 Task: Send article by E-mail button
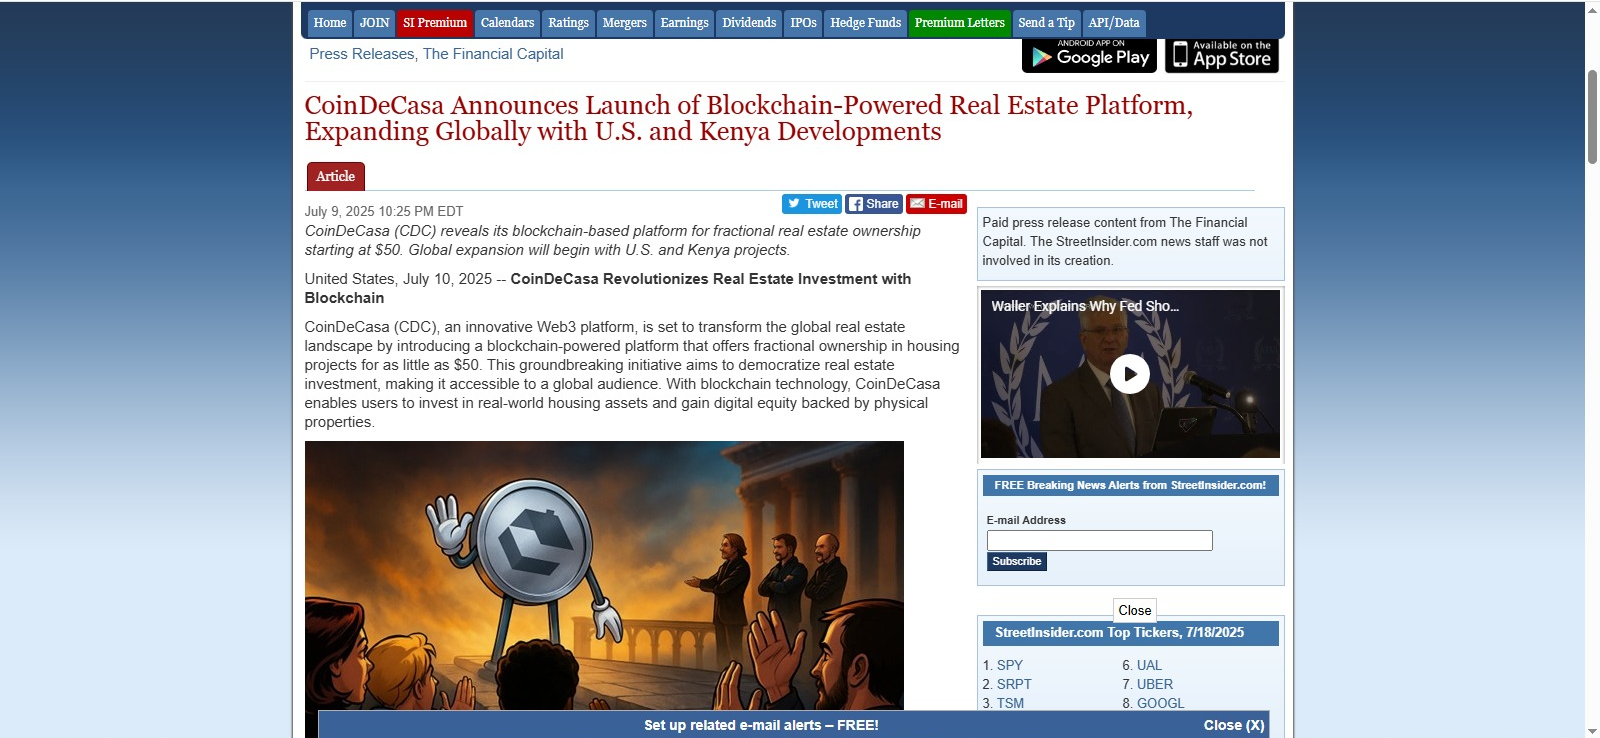tap(936, 204)
